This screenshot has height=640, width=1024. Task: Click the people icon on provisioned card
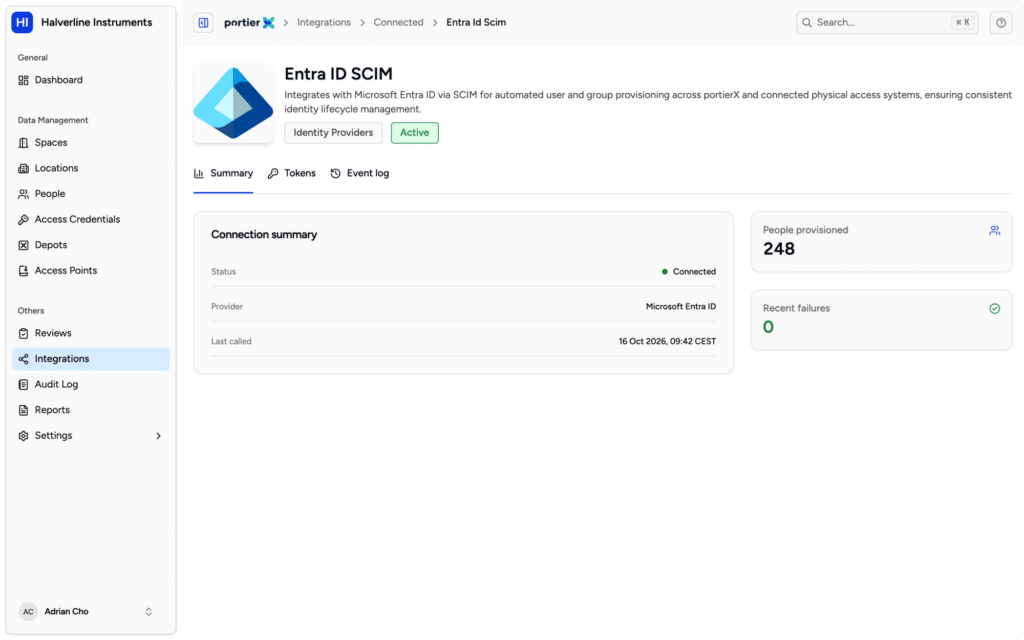pos(994,231)
